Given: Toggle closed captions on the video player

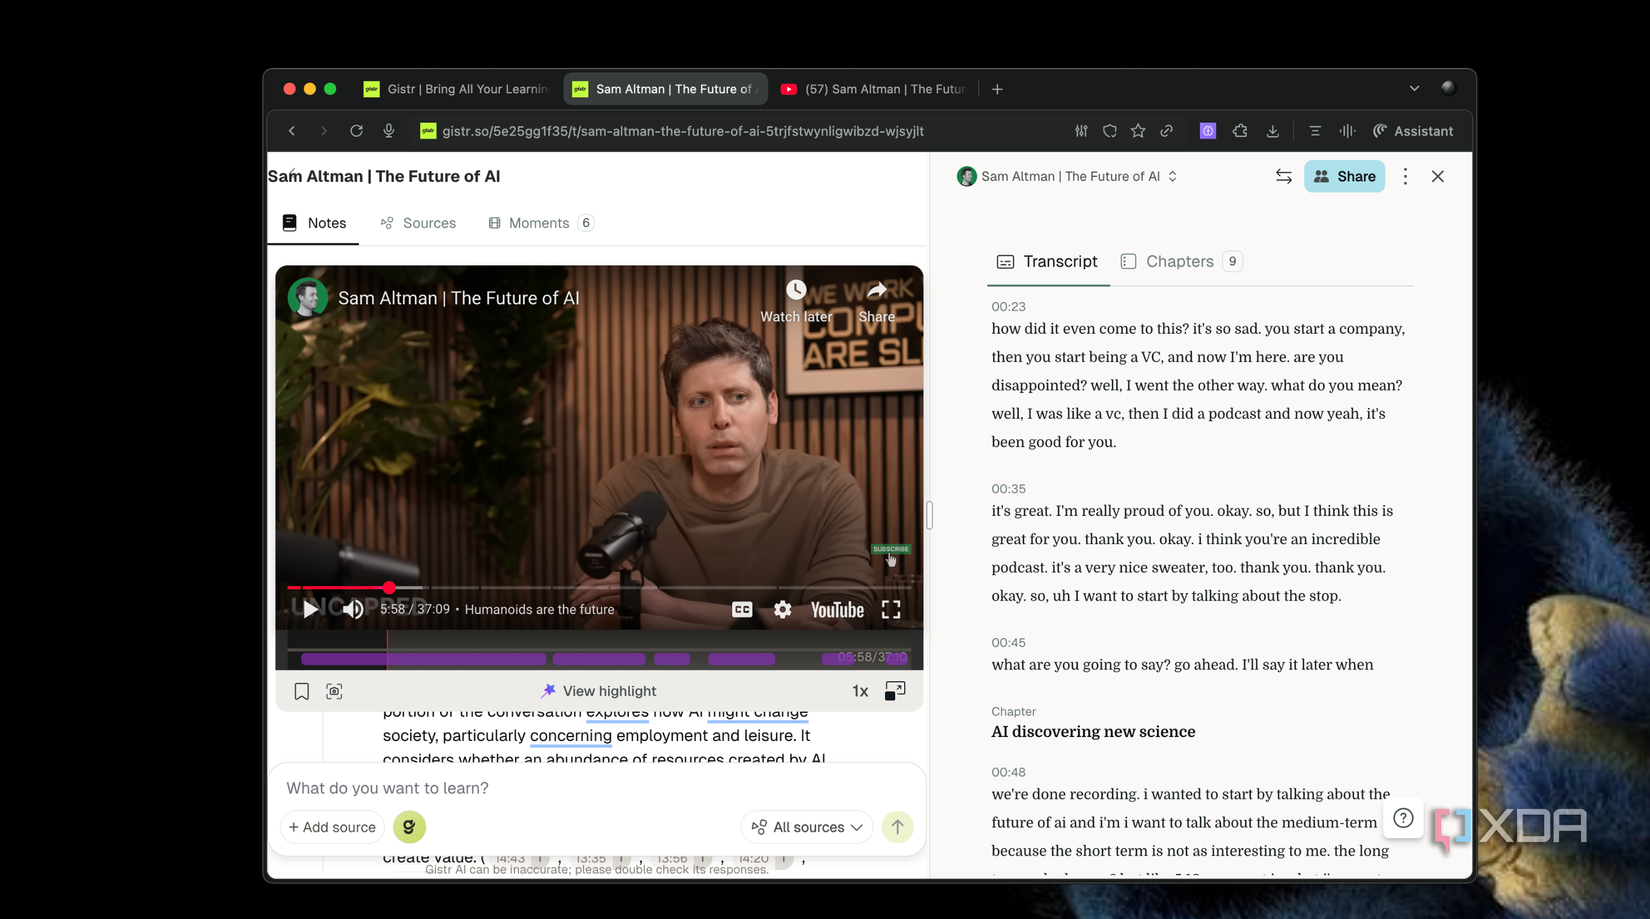Looking at the screenshot, I should tap(742, 609).
